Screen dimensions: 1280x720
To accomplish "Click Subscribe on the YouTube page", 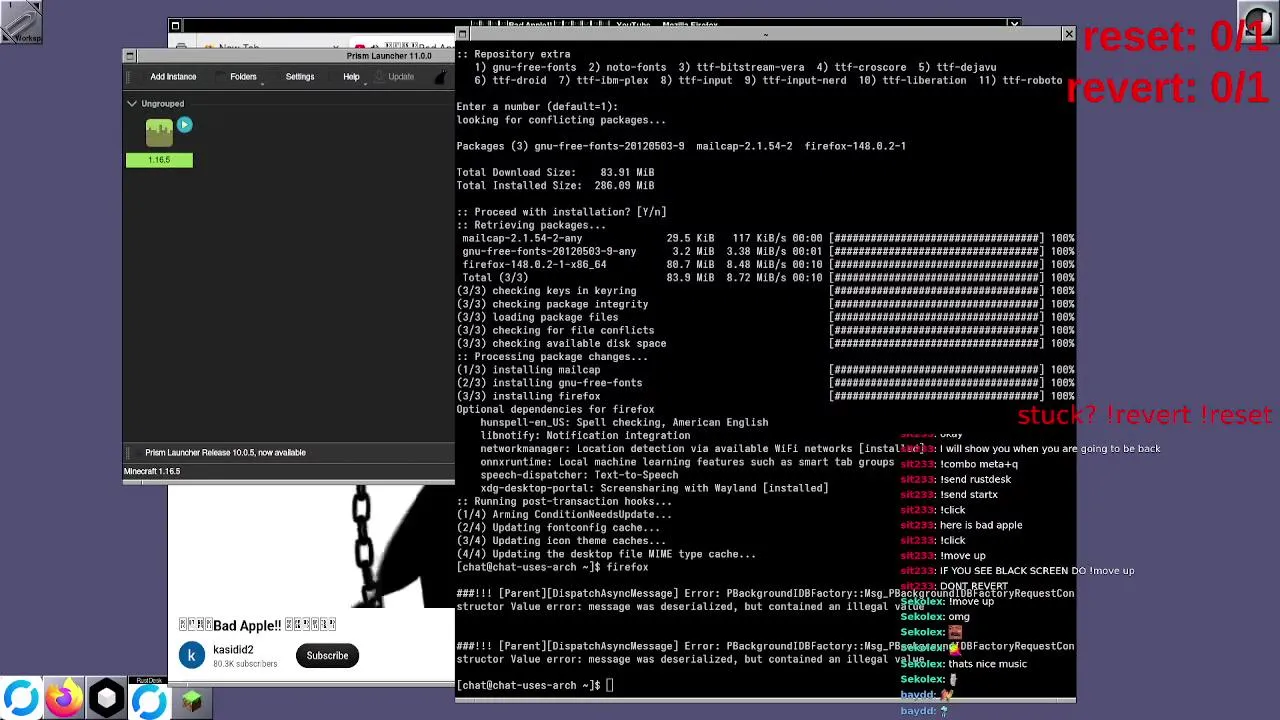I will click(327, 656).
